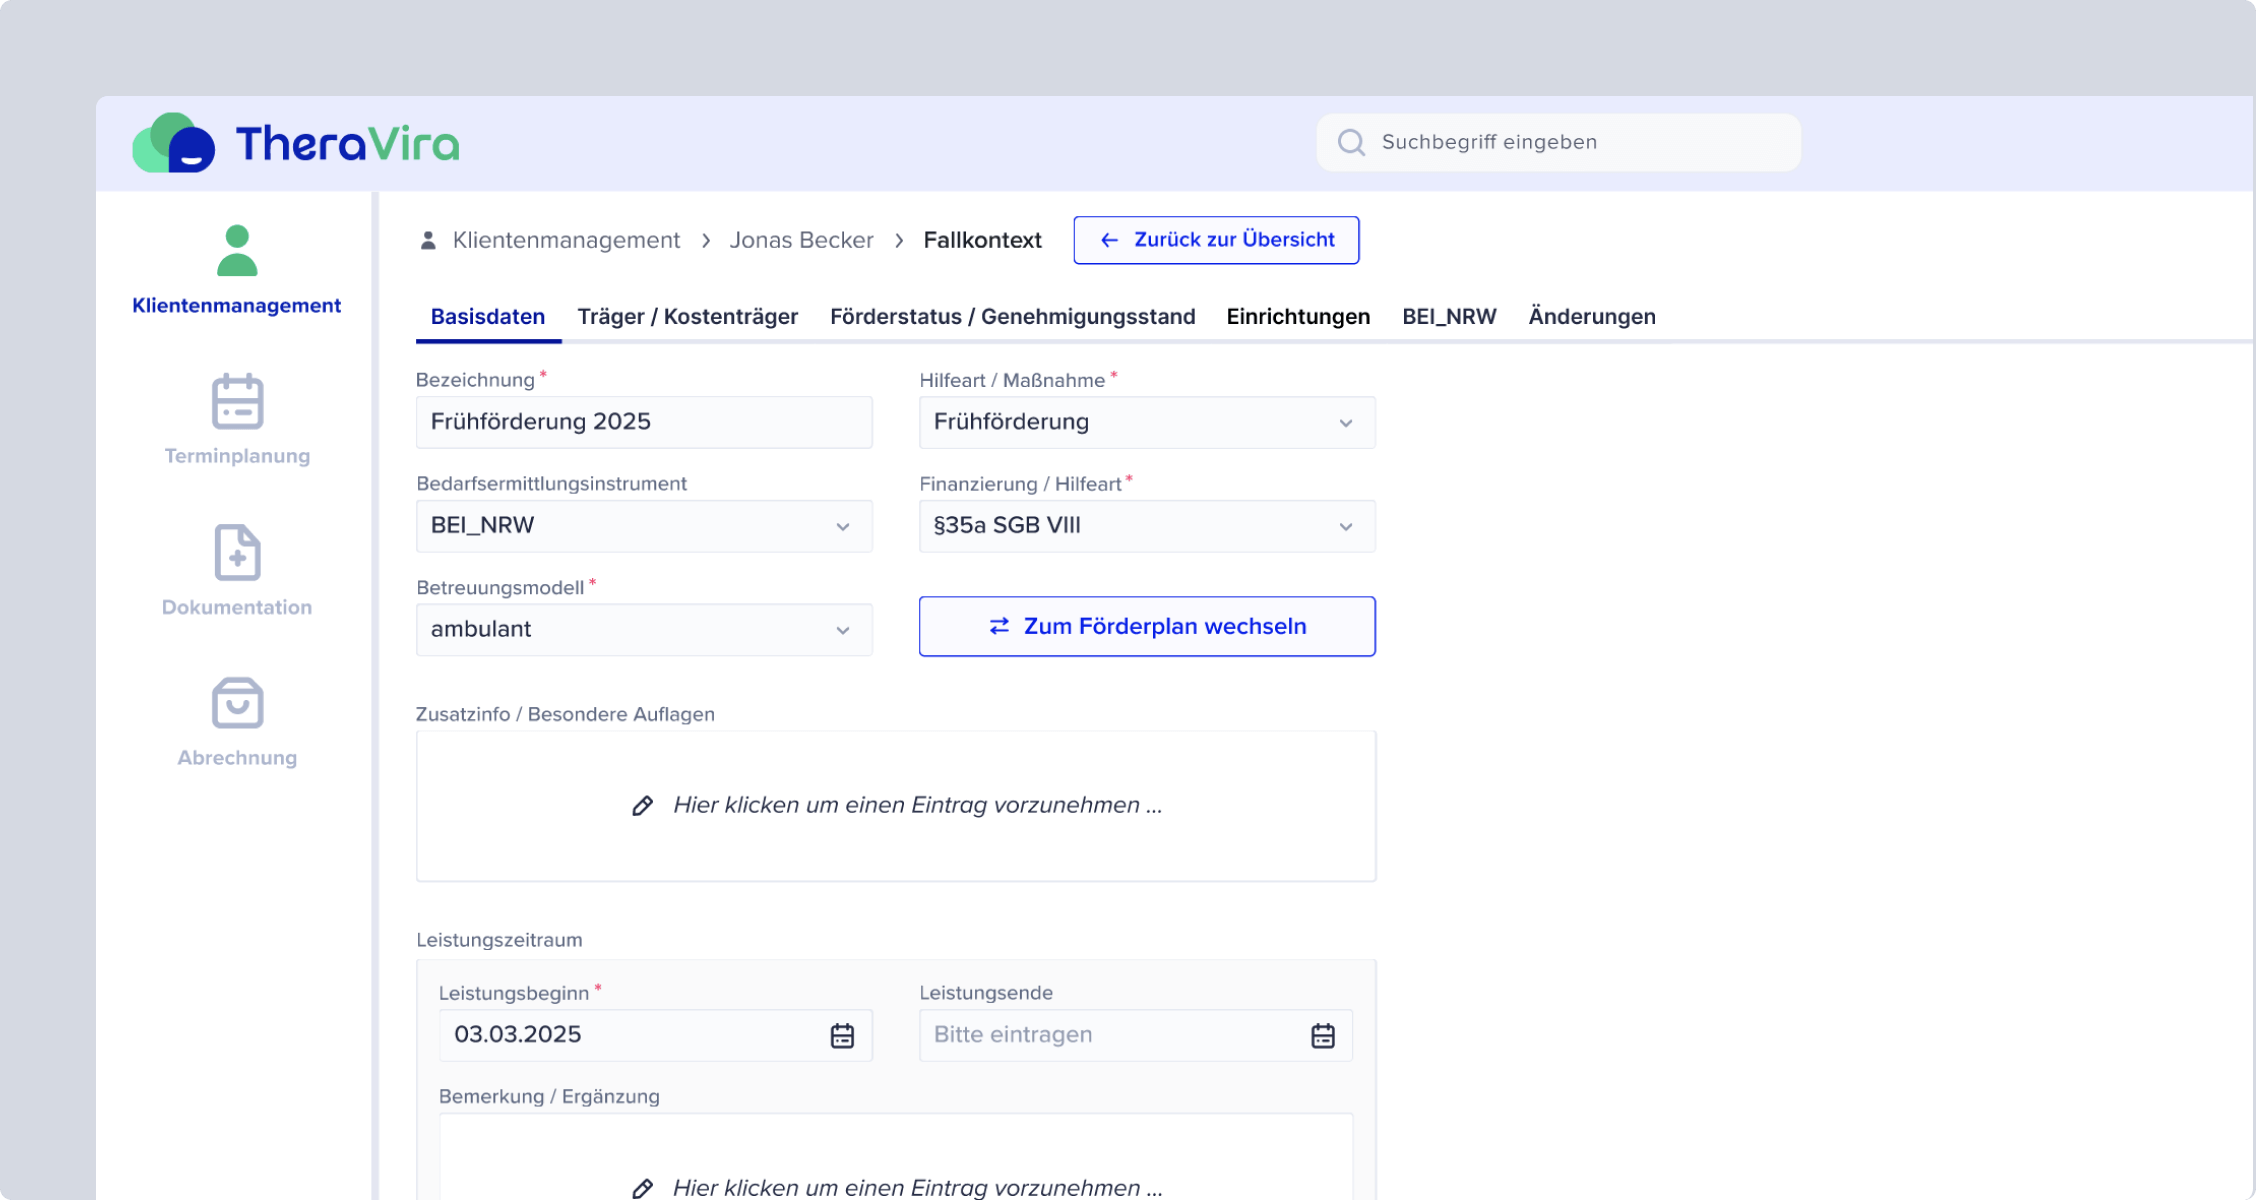
Task: Click Zum Förderplan wechseln
Action: click(1146, 626)
